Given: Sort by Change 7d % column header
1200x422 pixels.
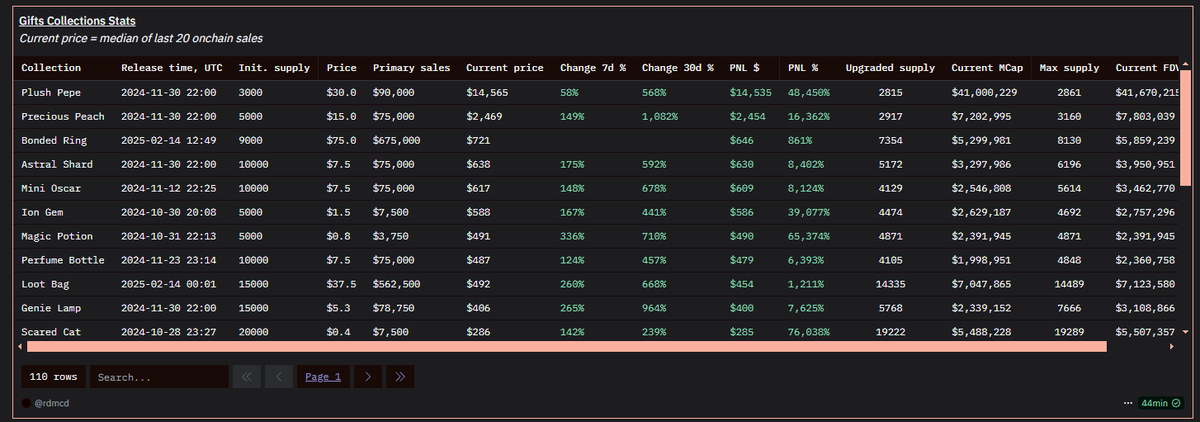Looking at the screenshot, I should pos(593,68).
